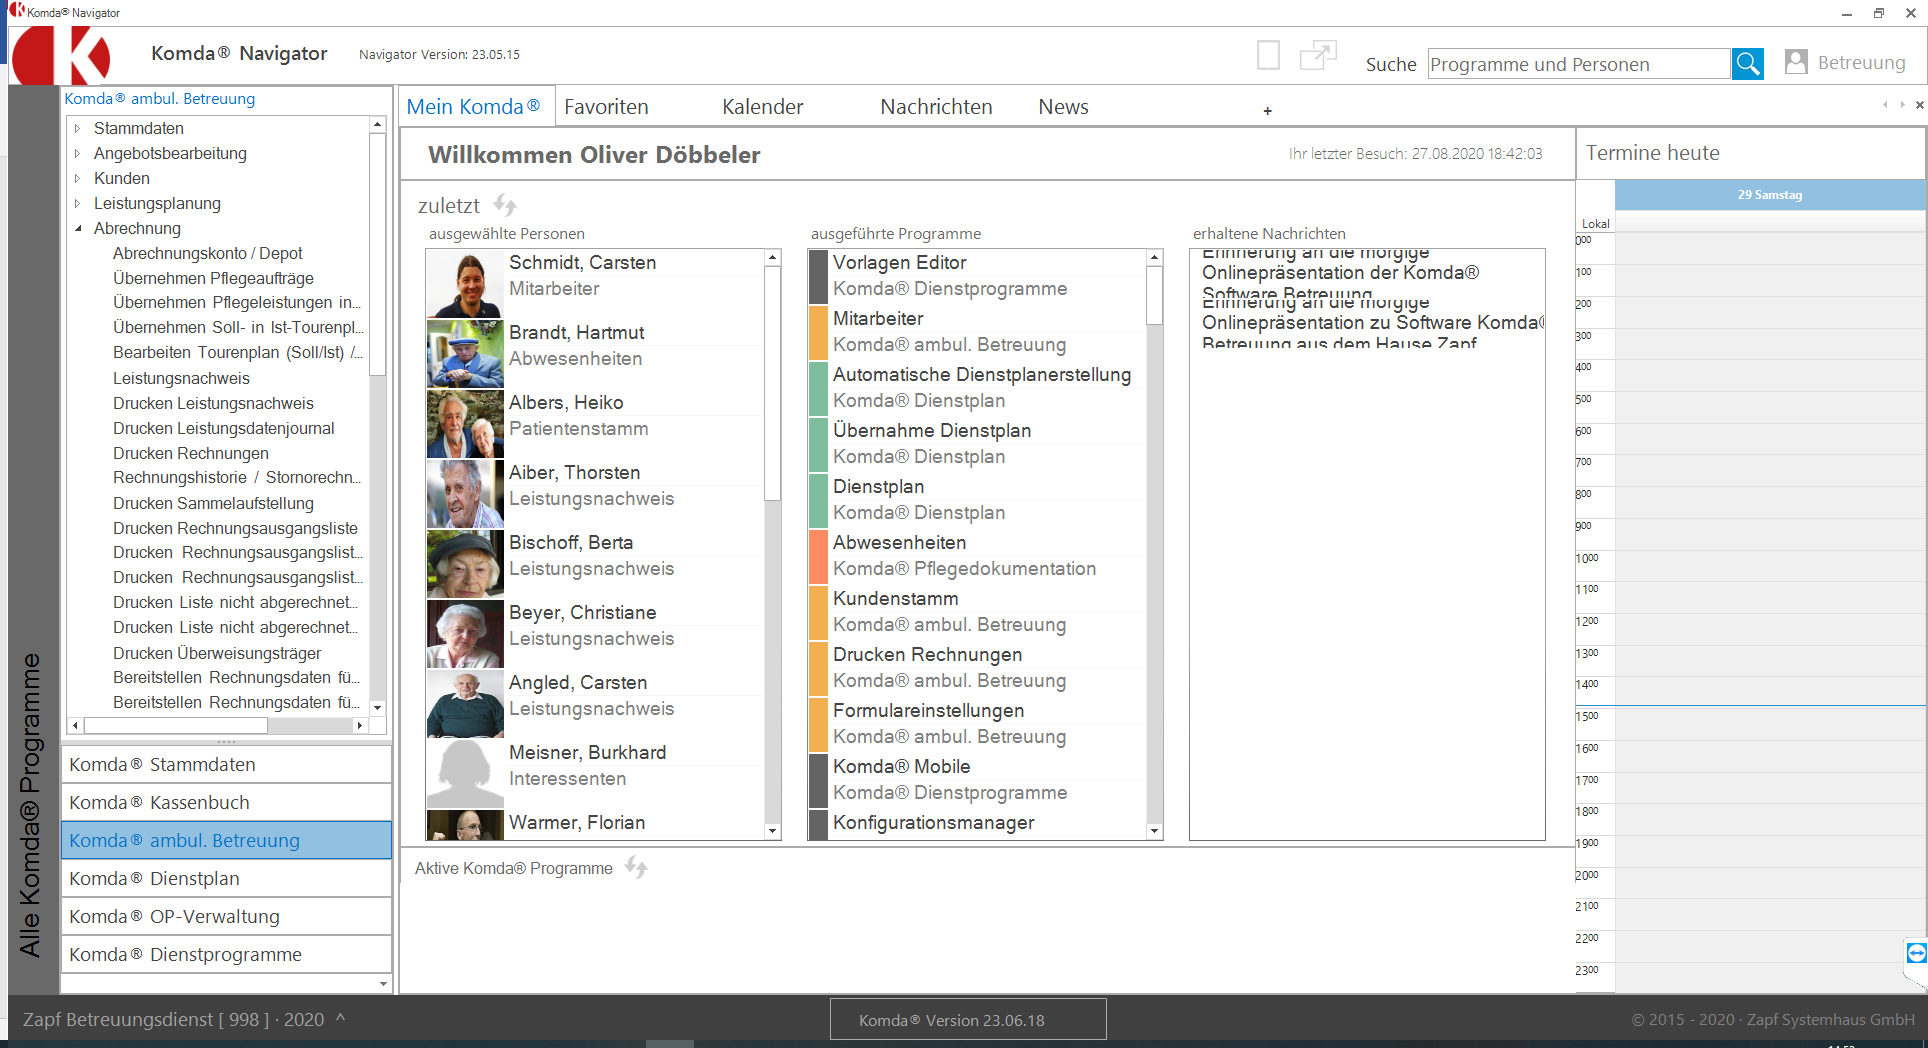Open Automatische Dienstplanerstellung from recent programs
This screenshot has height=1048, width=1928.
(977, 387)
